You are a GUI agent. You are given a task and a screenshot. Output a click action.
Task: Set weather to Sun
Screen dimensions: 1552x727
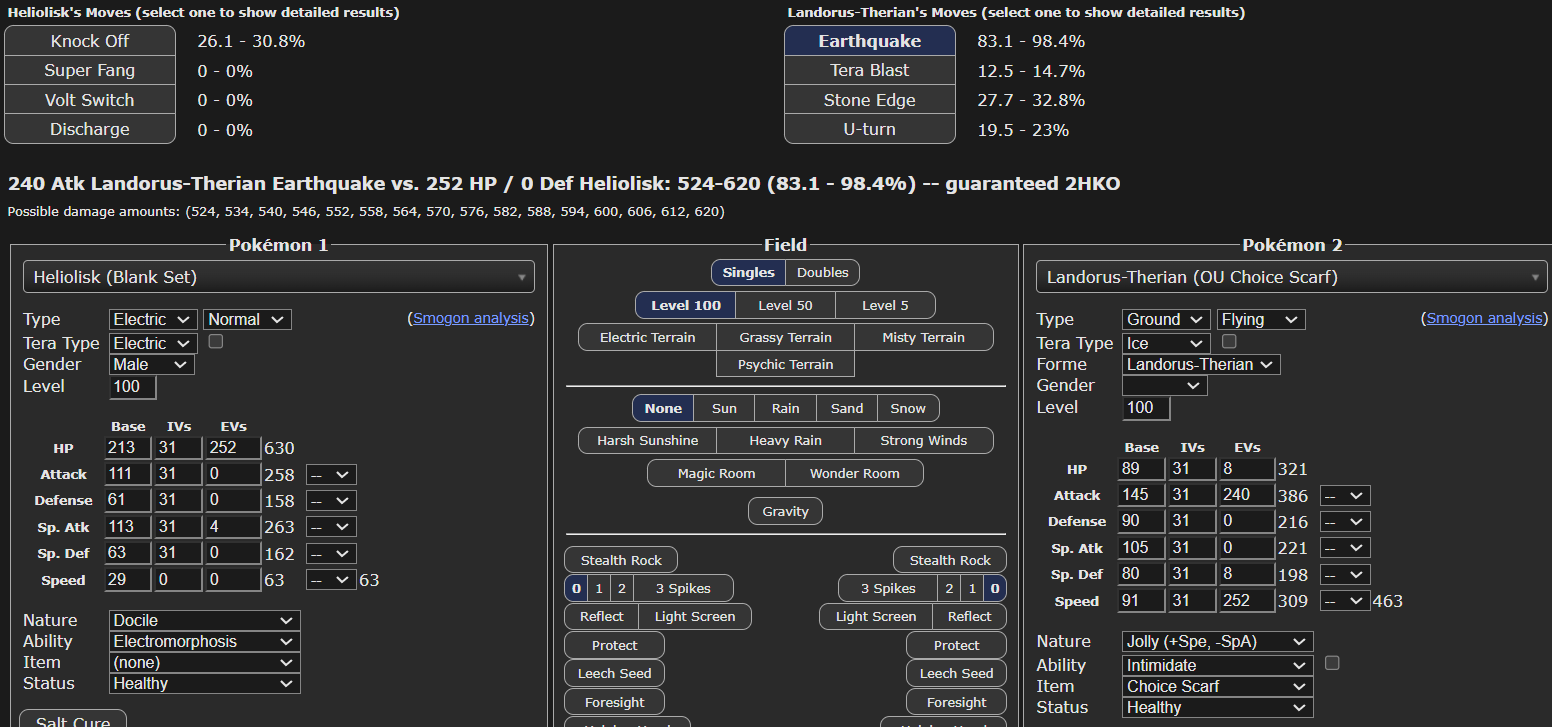tap(724, 408)
